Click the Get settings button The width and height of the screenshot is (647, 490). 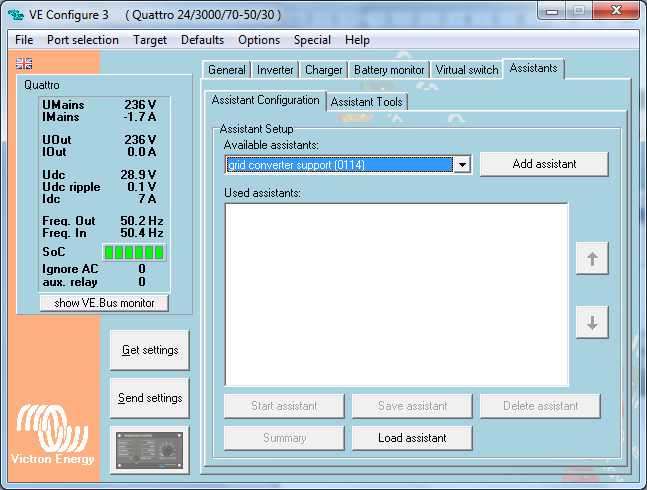(x=150, y=350)
